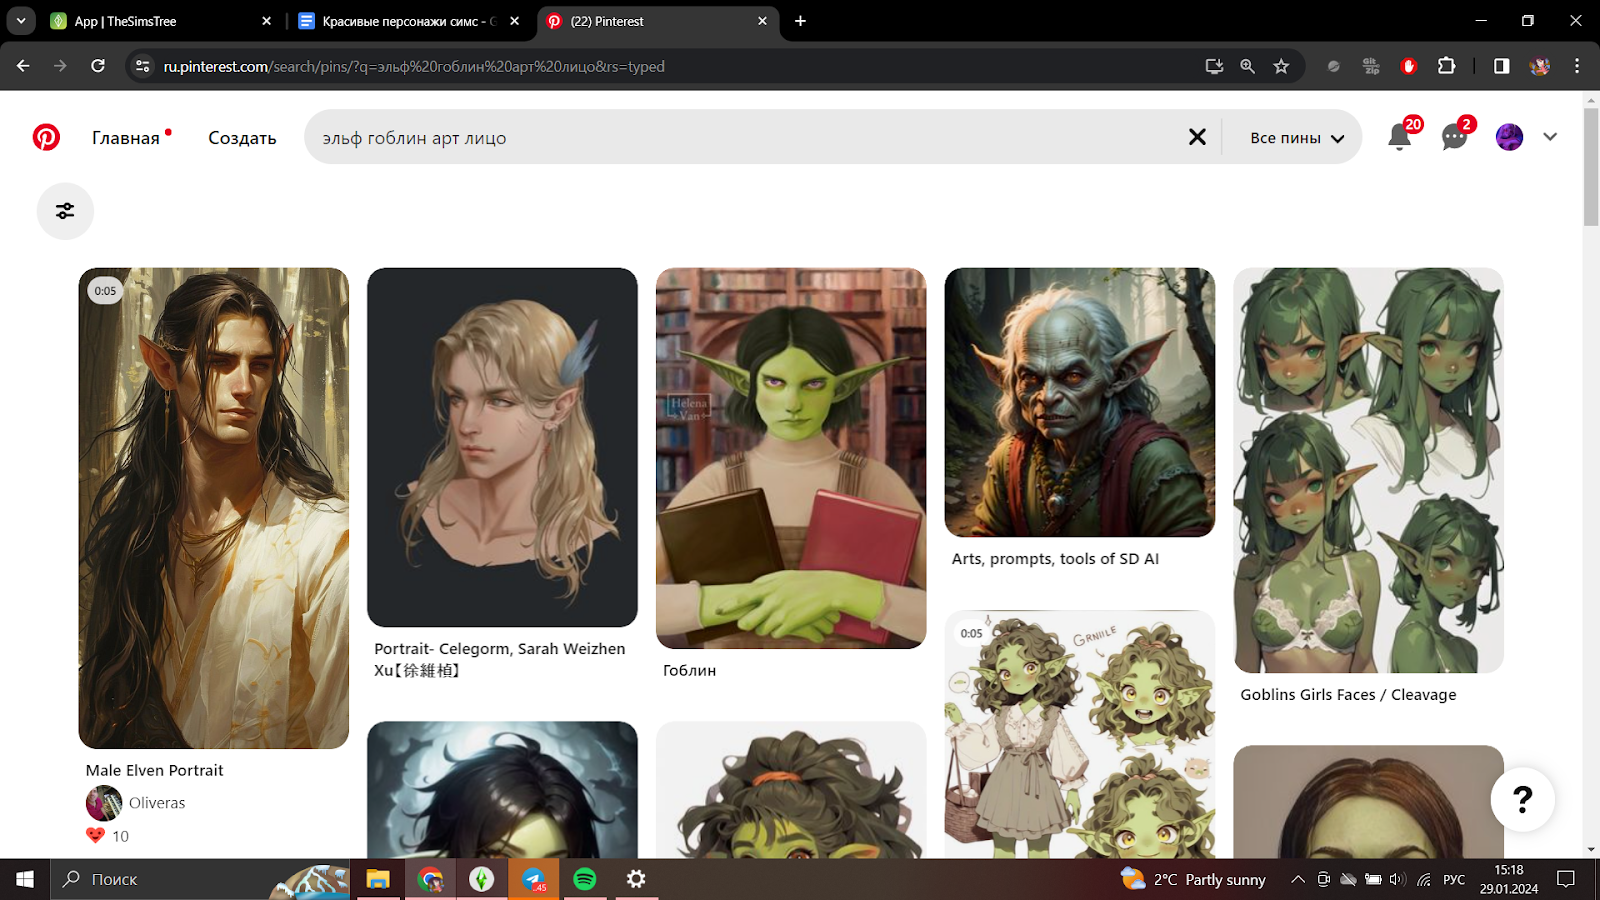Reload the Pinterest page
This screenshot has width=1600, height=900.
click(x=98, y=66)
